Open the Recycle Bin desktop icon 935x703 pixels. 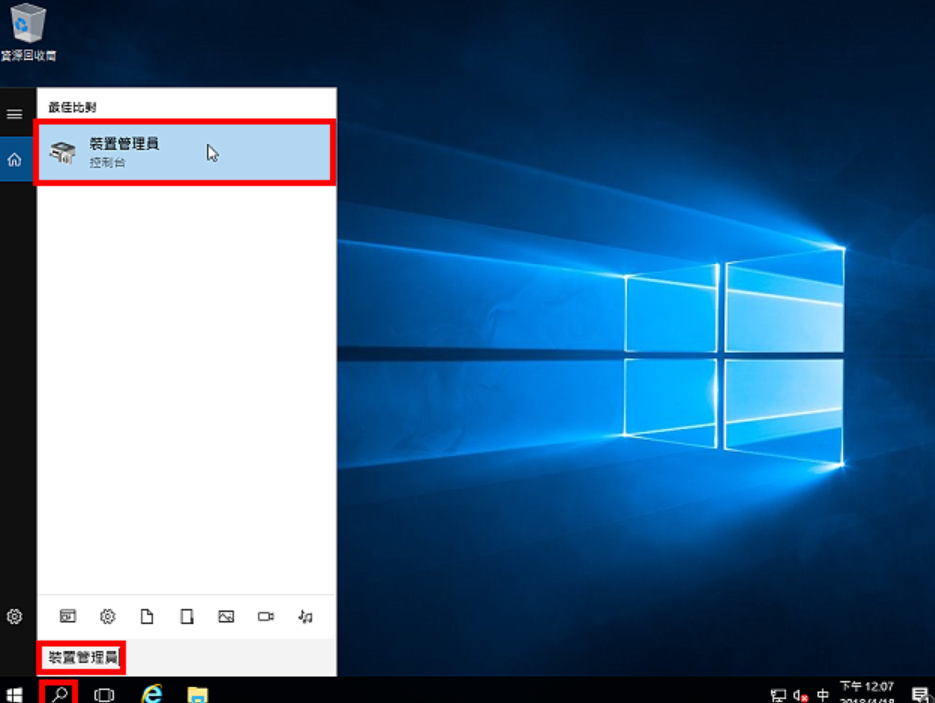(27, 32)
